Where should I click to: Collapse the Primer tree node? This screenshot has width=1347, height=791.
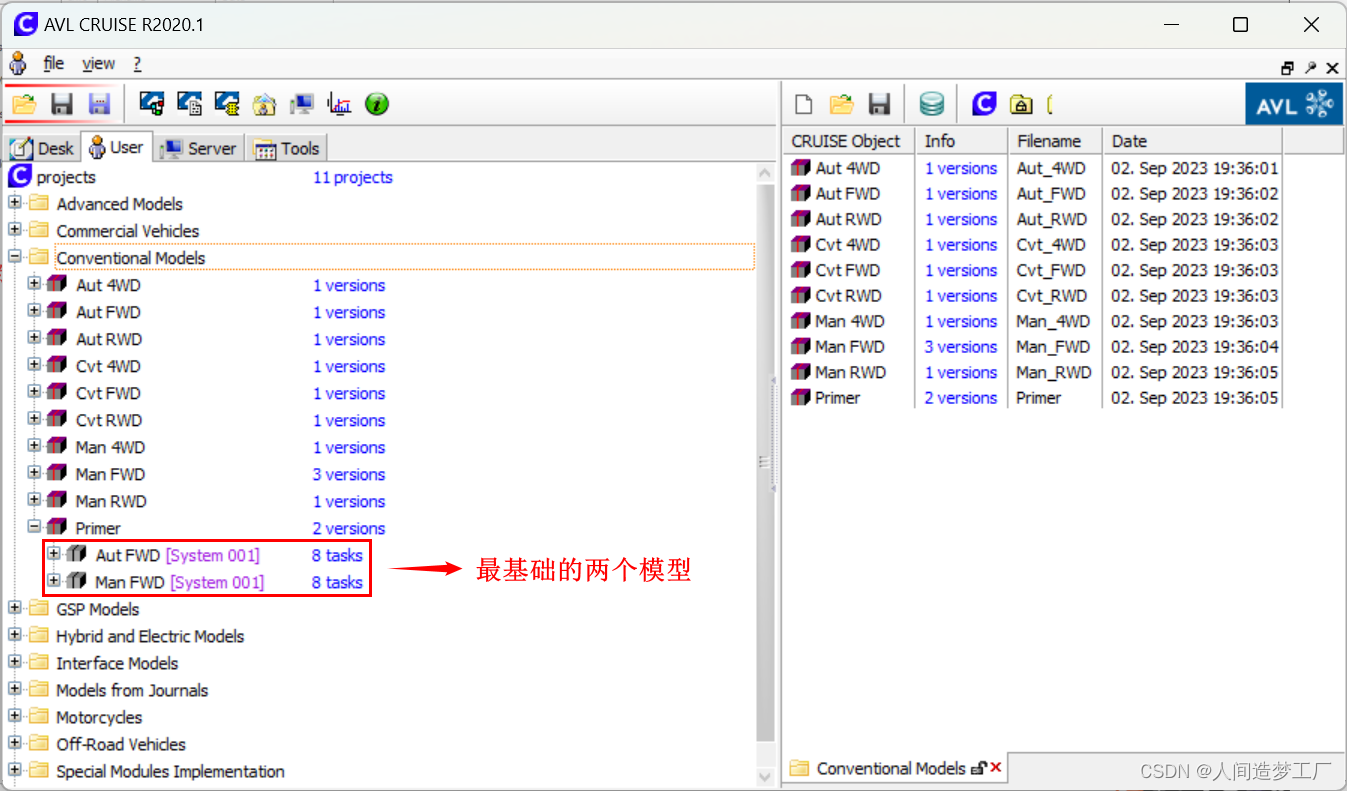34,527
